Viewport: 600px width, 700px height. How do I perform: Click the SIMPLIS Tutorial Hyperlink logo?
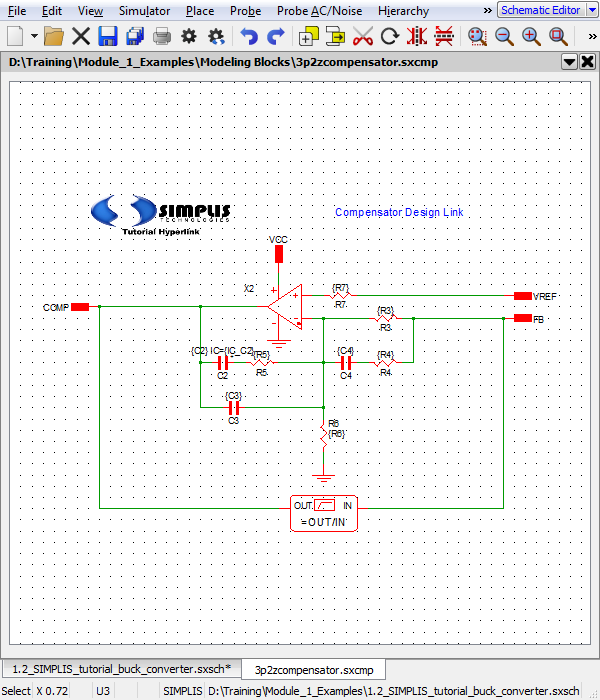click(x=160, y=213)
